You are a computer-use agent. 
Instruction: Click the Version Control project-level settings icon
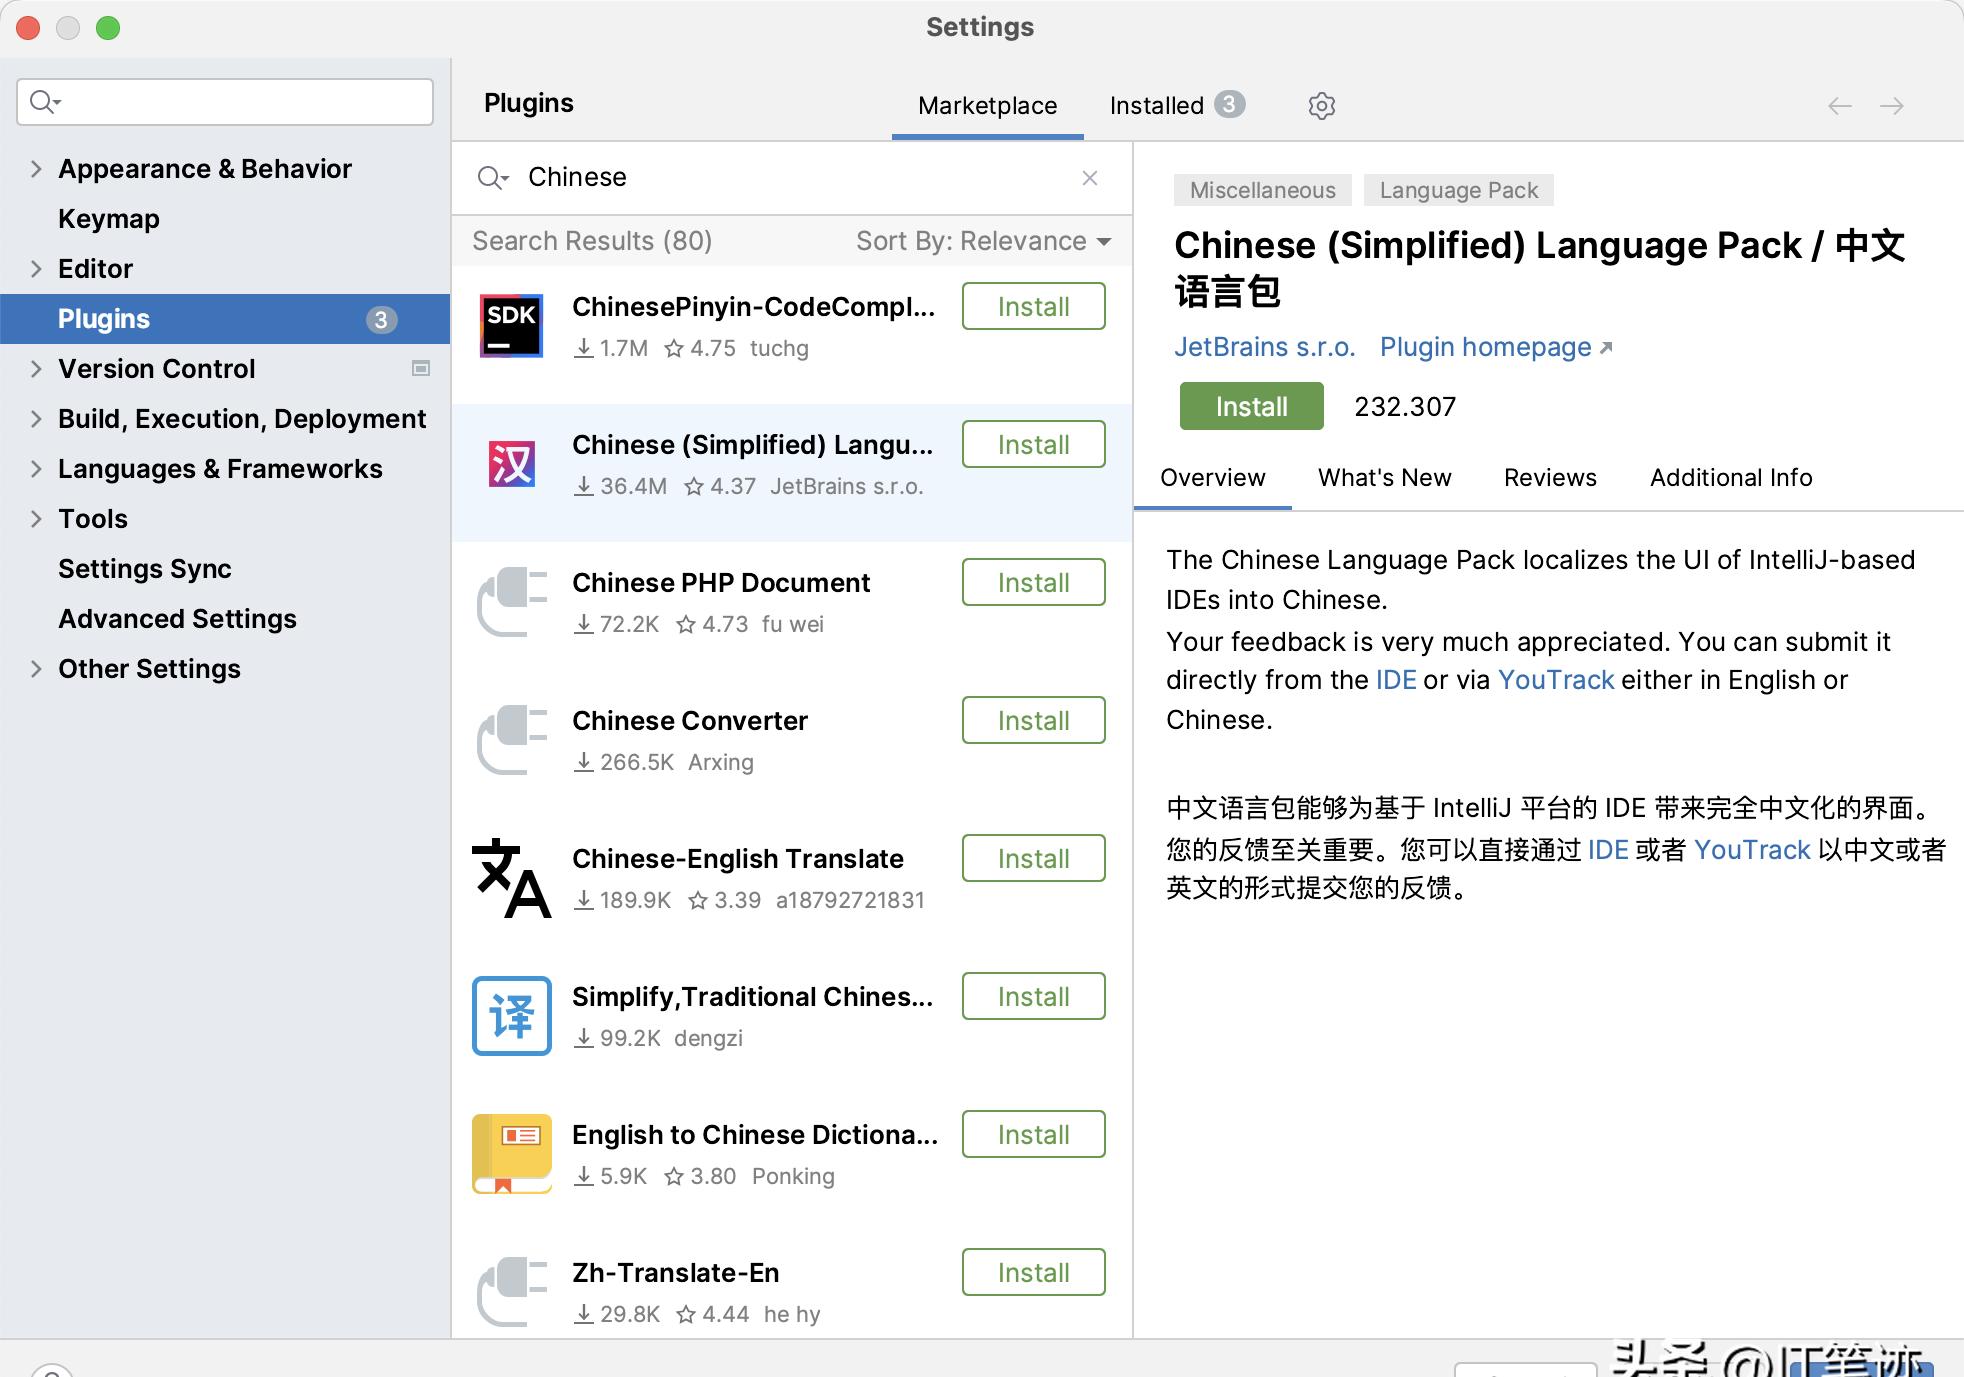click(x=421, y=368)
